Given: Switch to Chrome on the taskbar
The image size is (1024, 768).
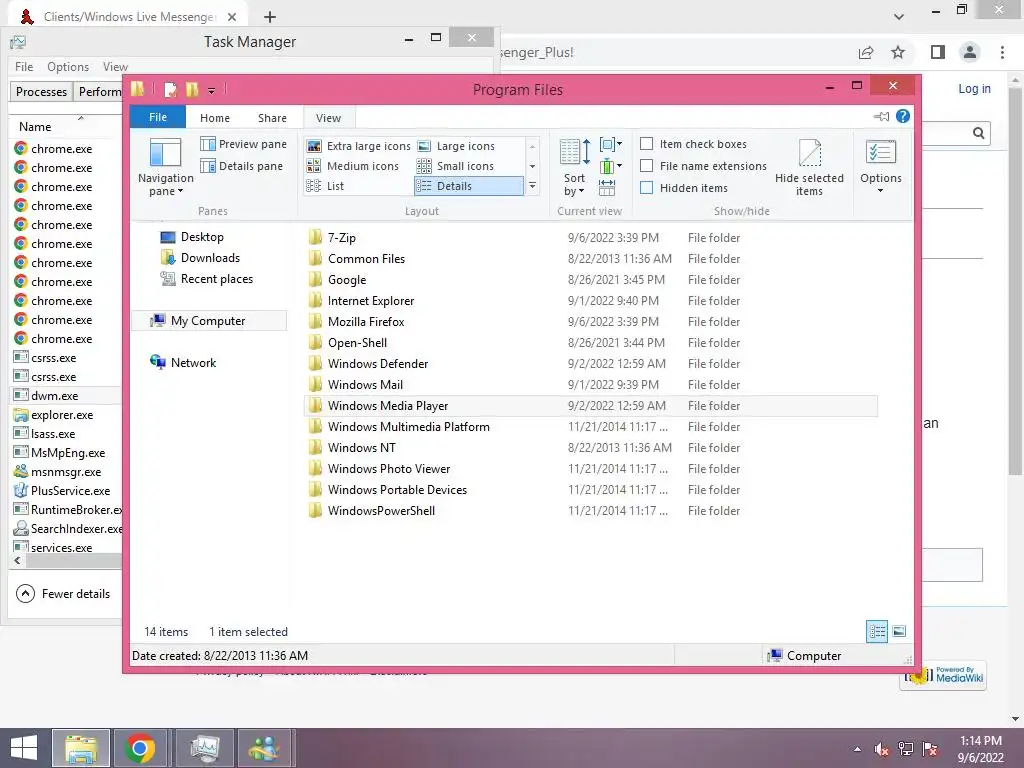Looking at the screenshot, I should pyautogui.click(x=140, y=748).
